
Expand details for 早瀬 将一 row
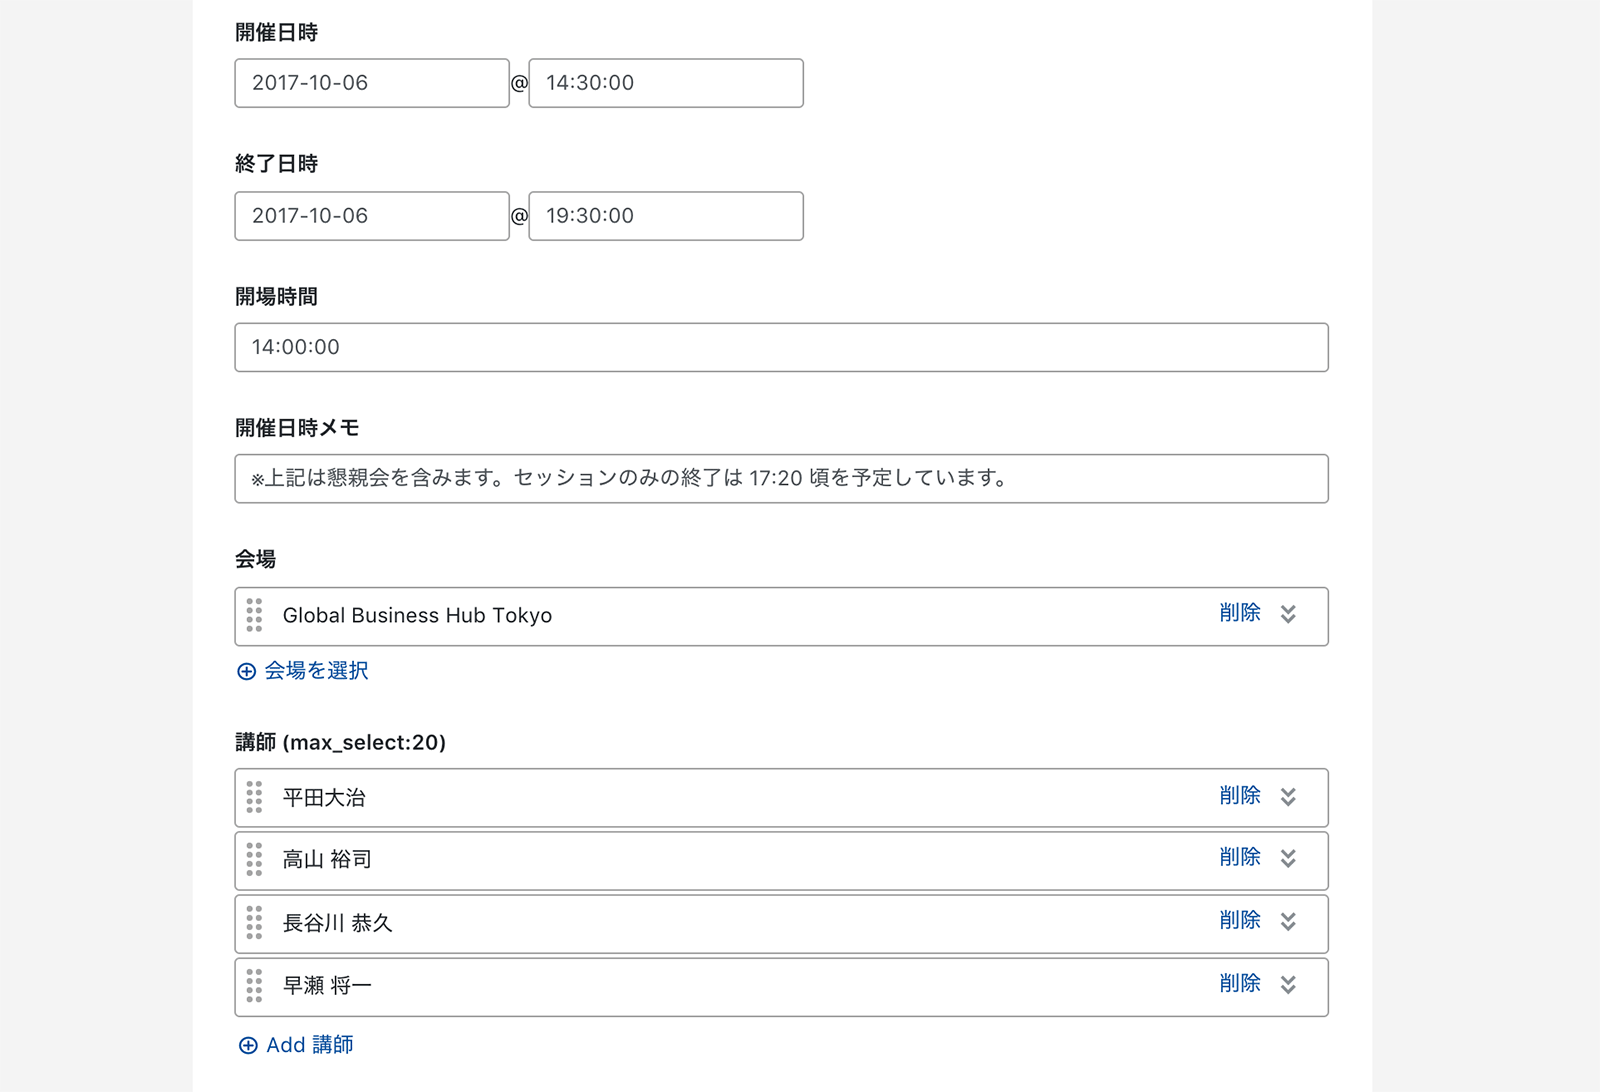coord(1288,985)
